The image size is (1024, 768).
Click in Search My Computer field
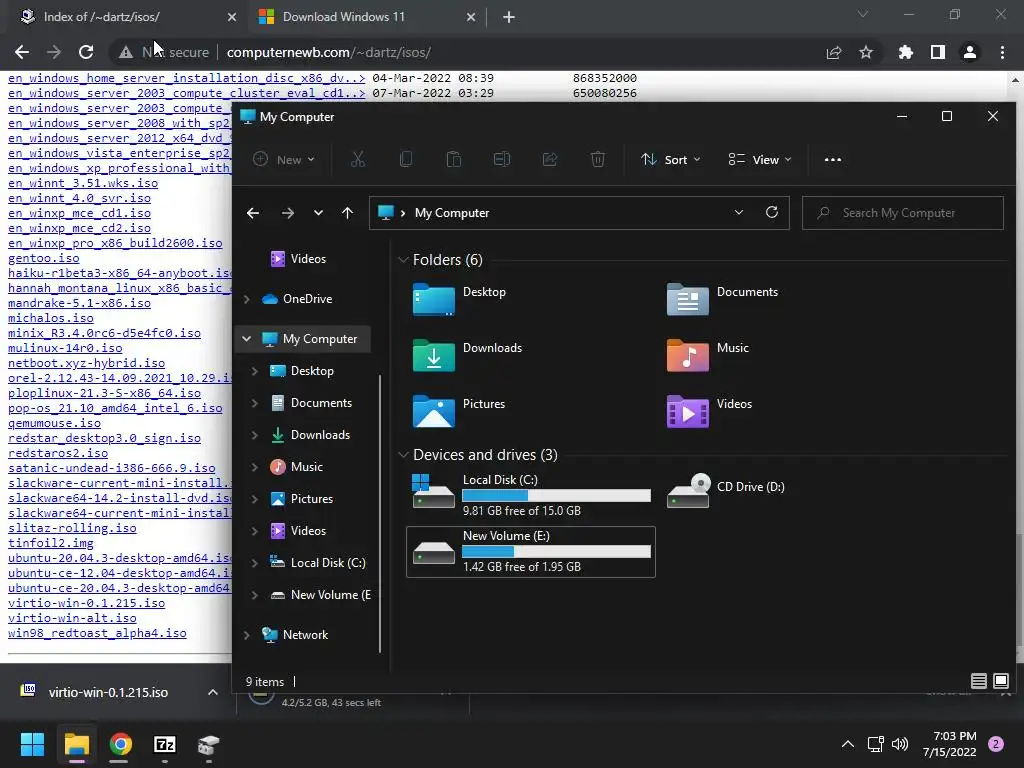tap(903, 213)
